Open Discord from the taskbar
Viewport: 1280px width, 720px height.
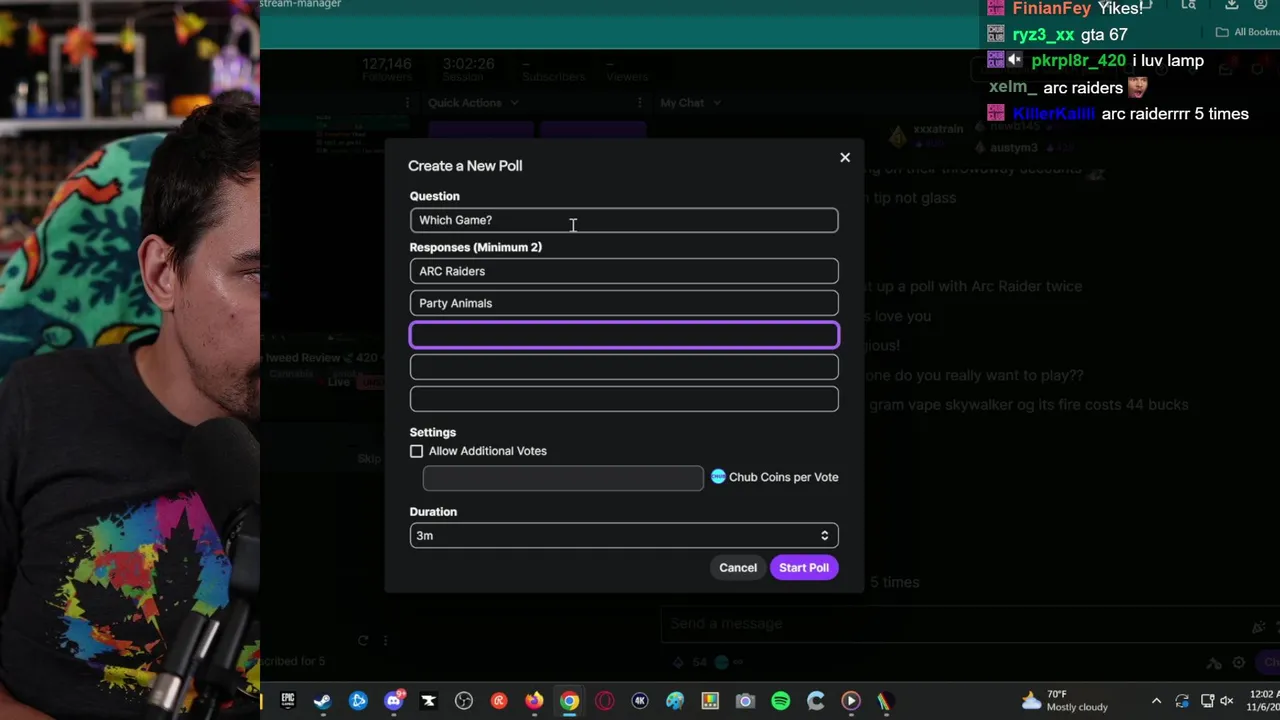point(394,701)
